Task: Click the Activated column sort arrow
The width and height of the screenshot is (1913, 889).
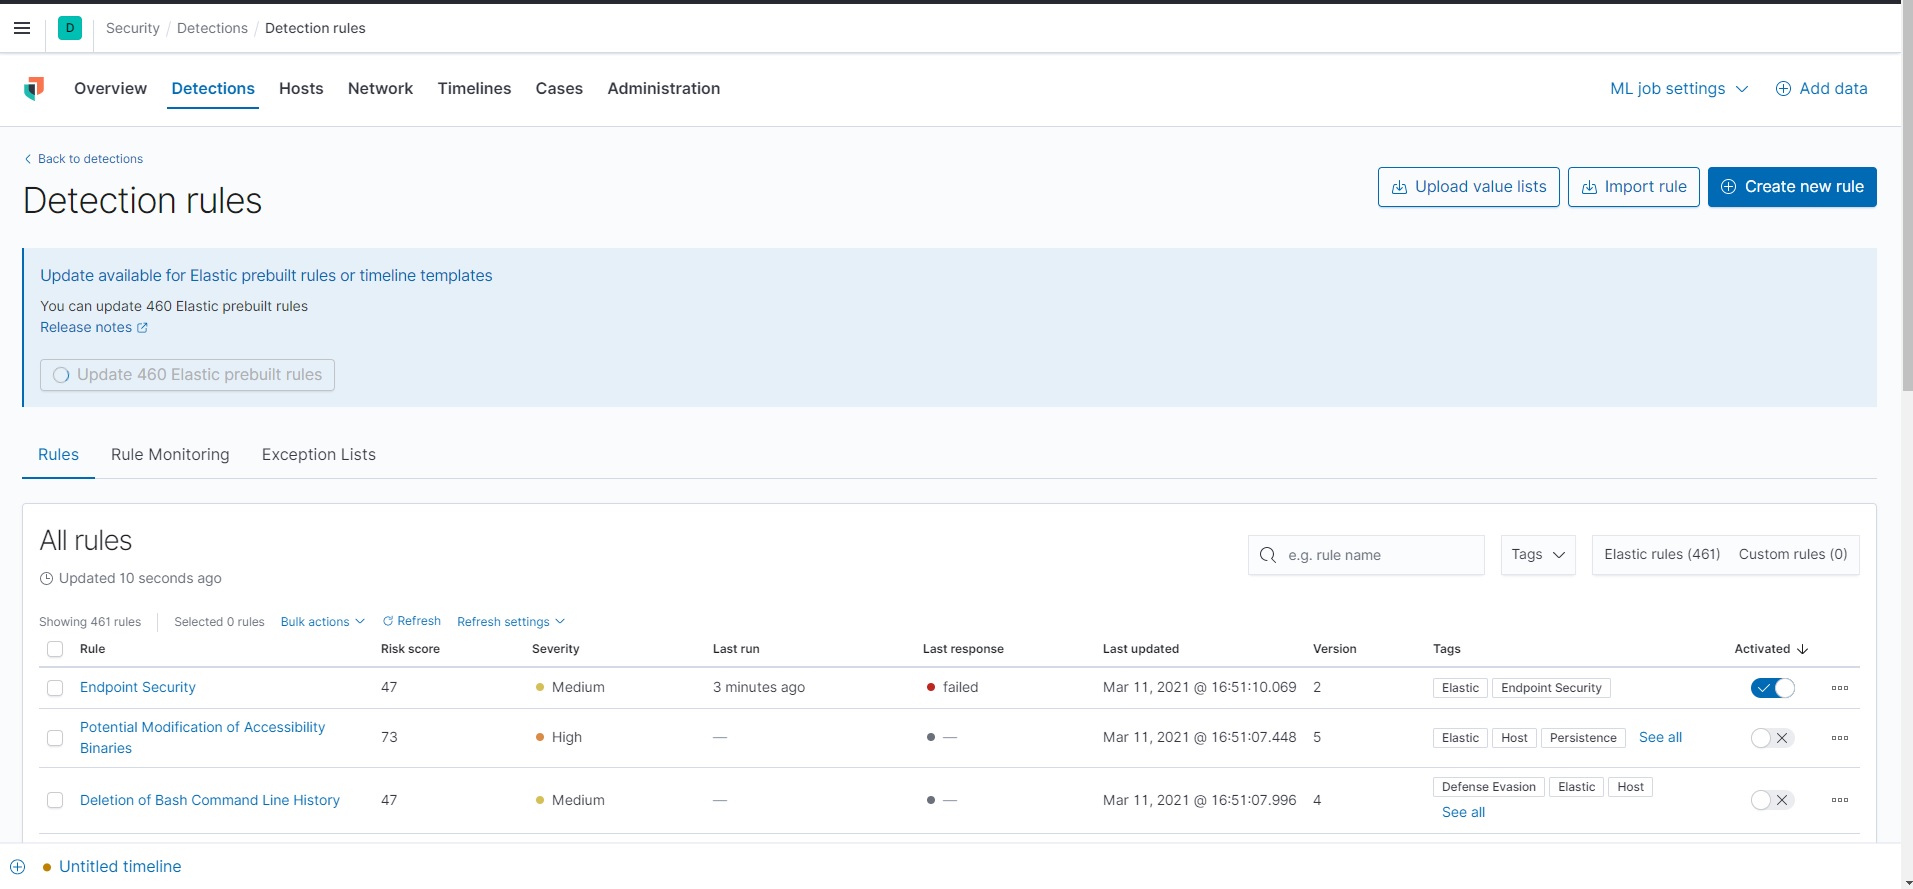Action: click(1803, 649)
